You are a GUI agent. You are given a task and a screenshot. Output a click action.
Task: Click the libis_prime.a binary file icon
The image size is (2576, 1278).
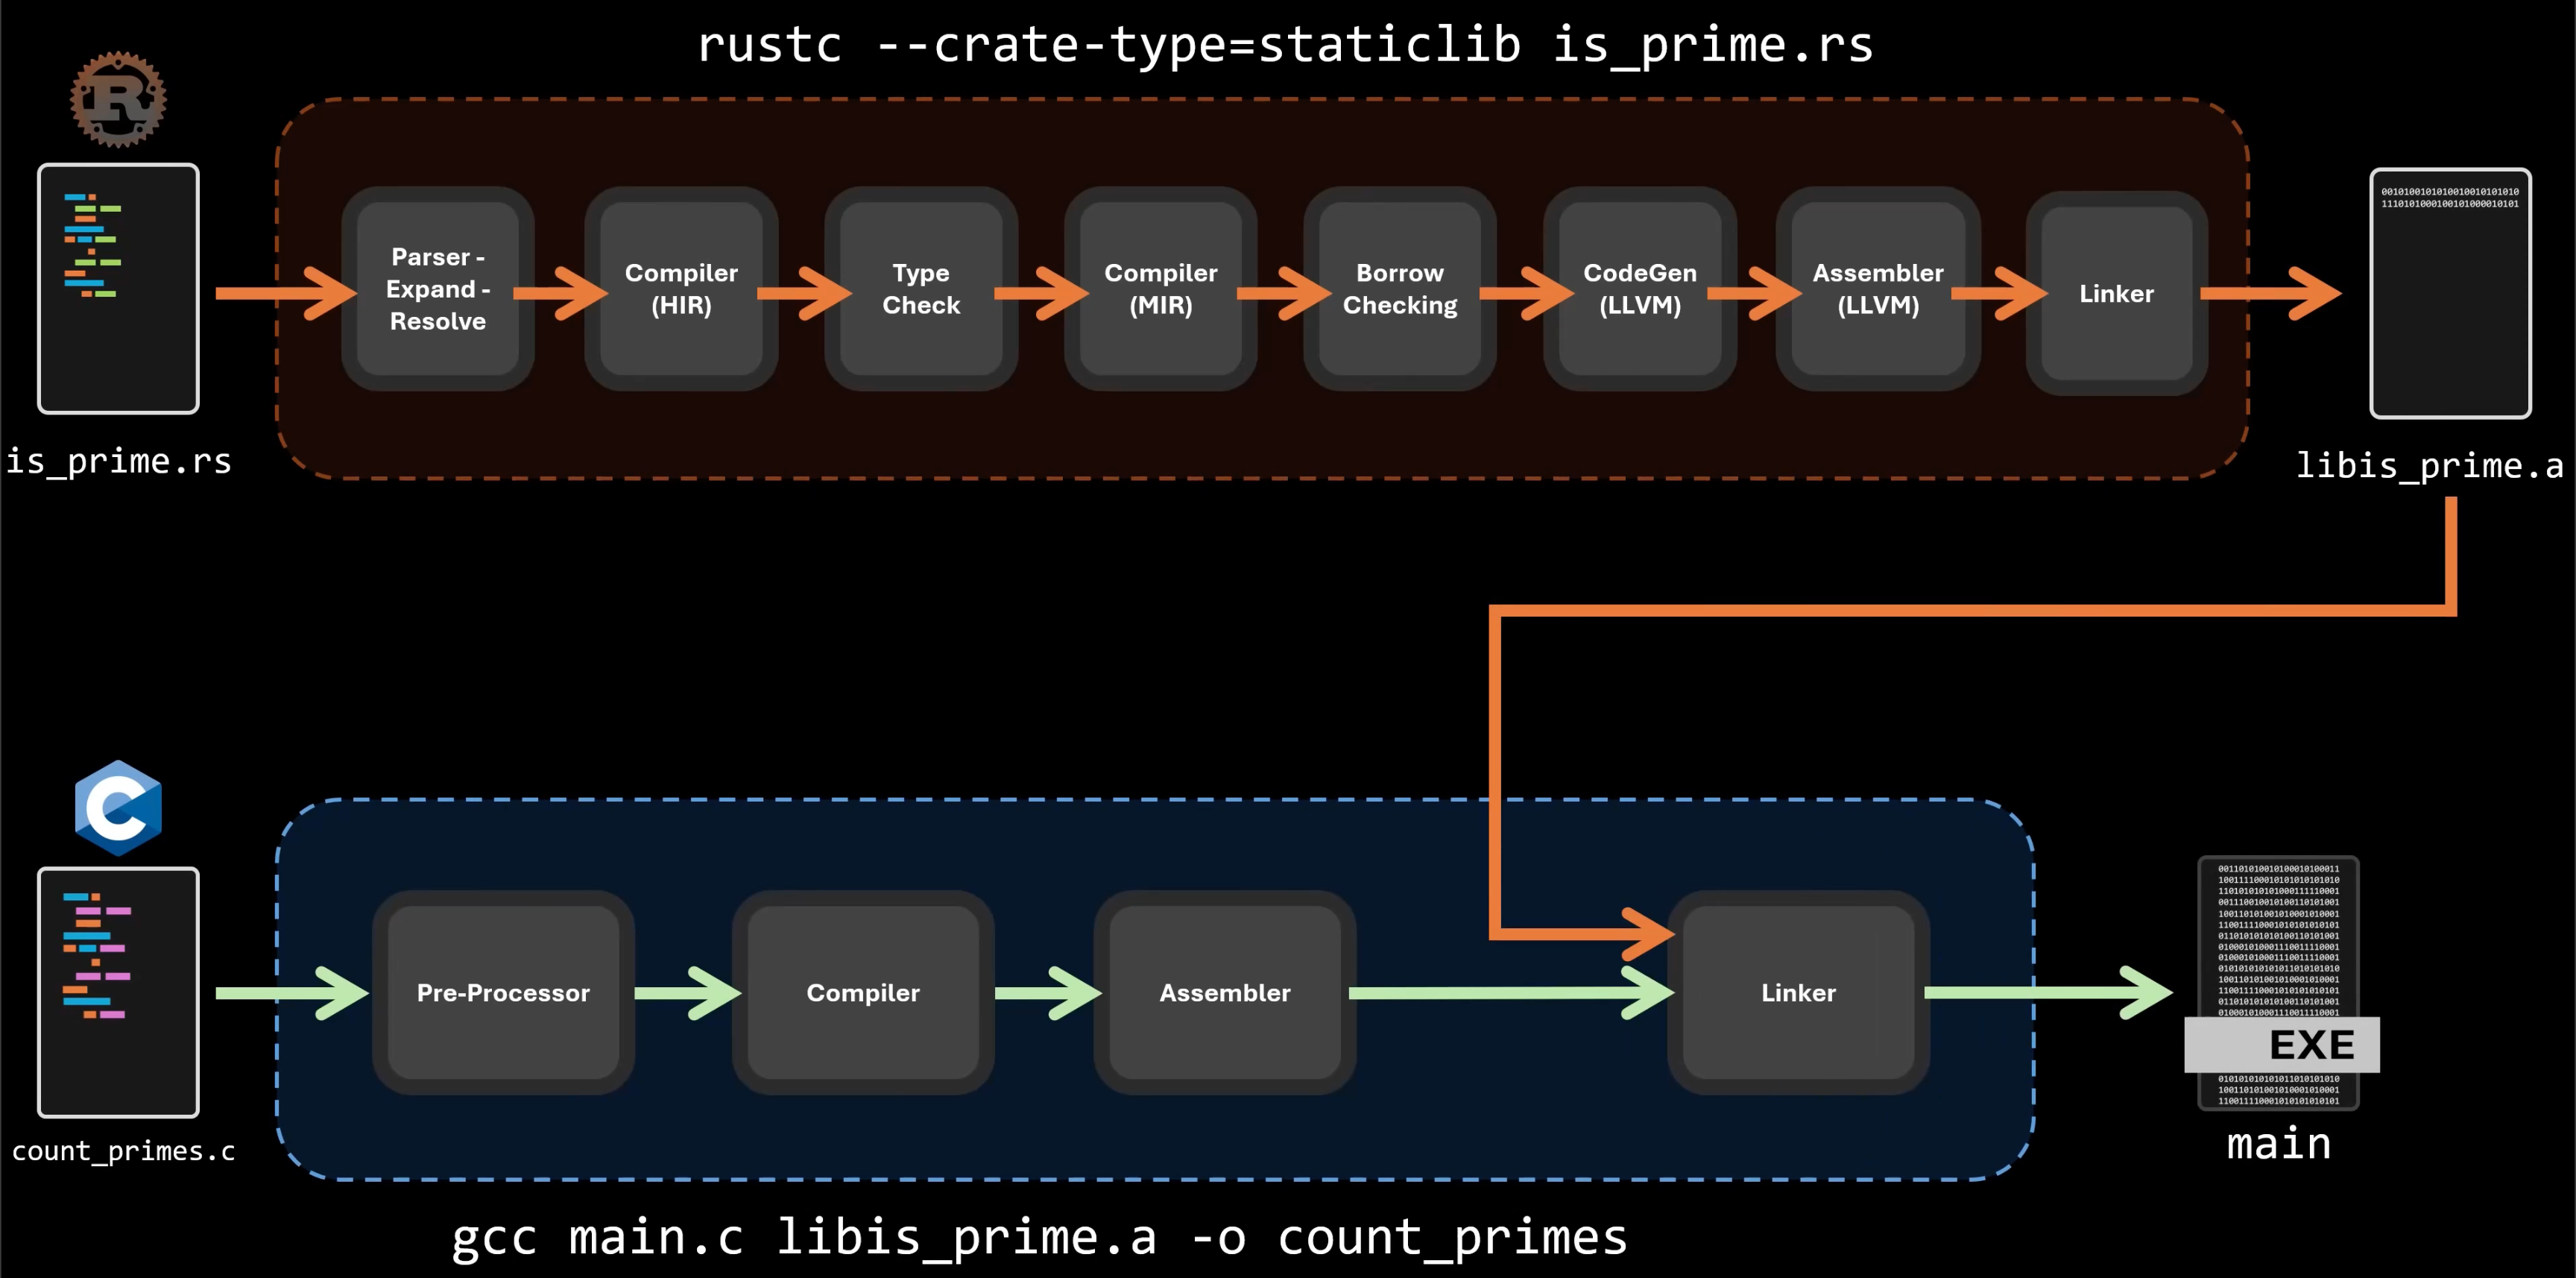tap(2449, 293)
